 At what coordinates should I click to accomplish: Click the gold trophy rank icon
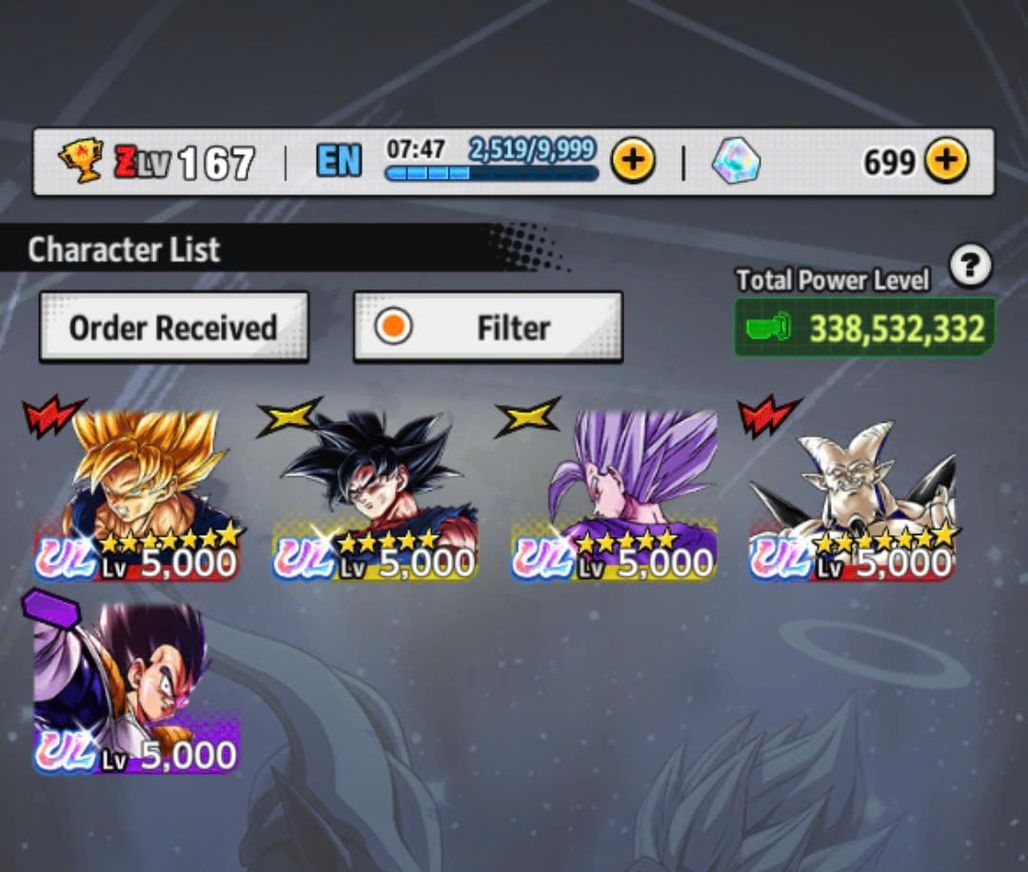tap(81, 161)
